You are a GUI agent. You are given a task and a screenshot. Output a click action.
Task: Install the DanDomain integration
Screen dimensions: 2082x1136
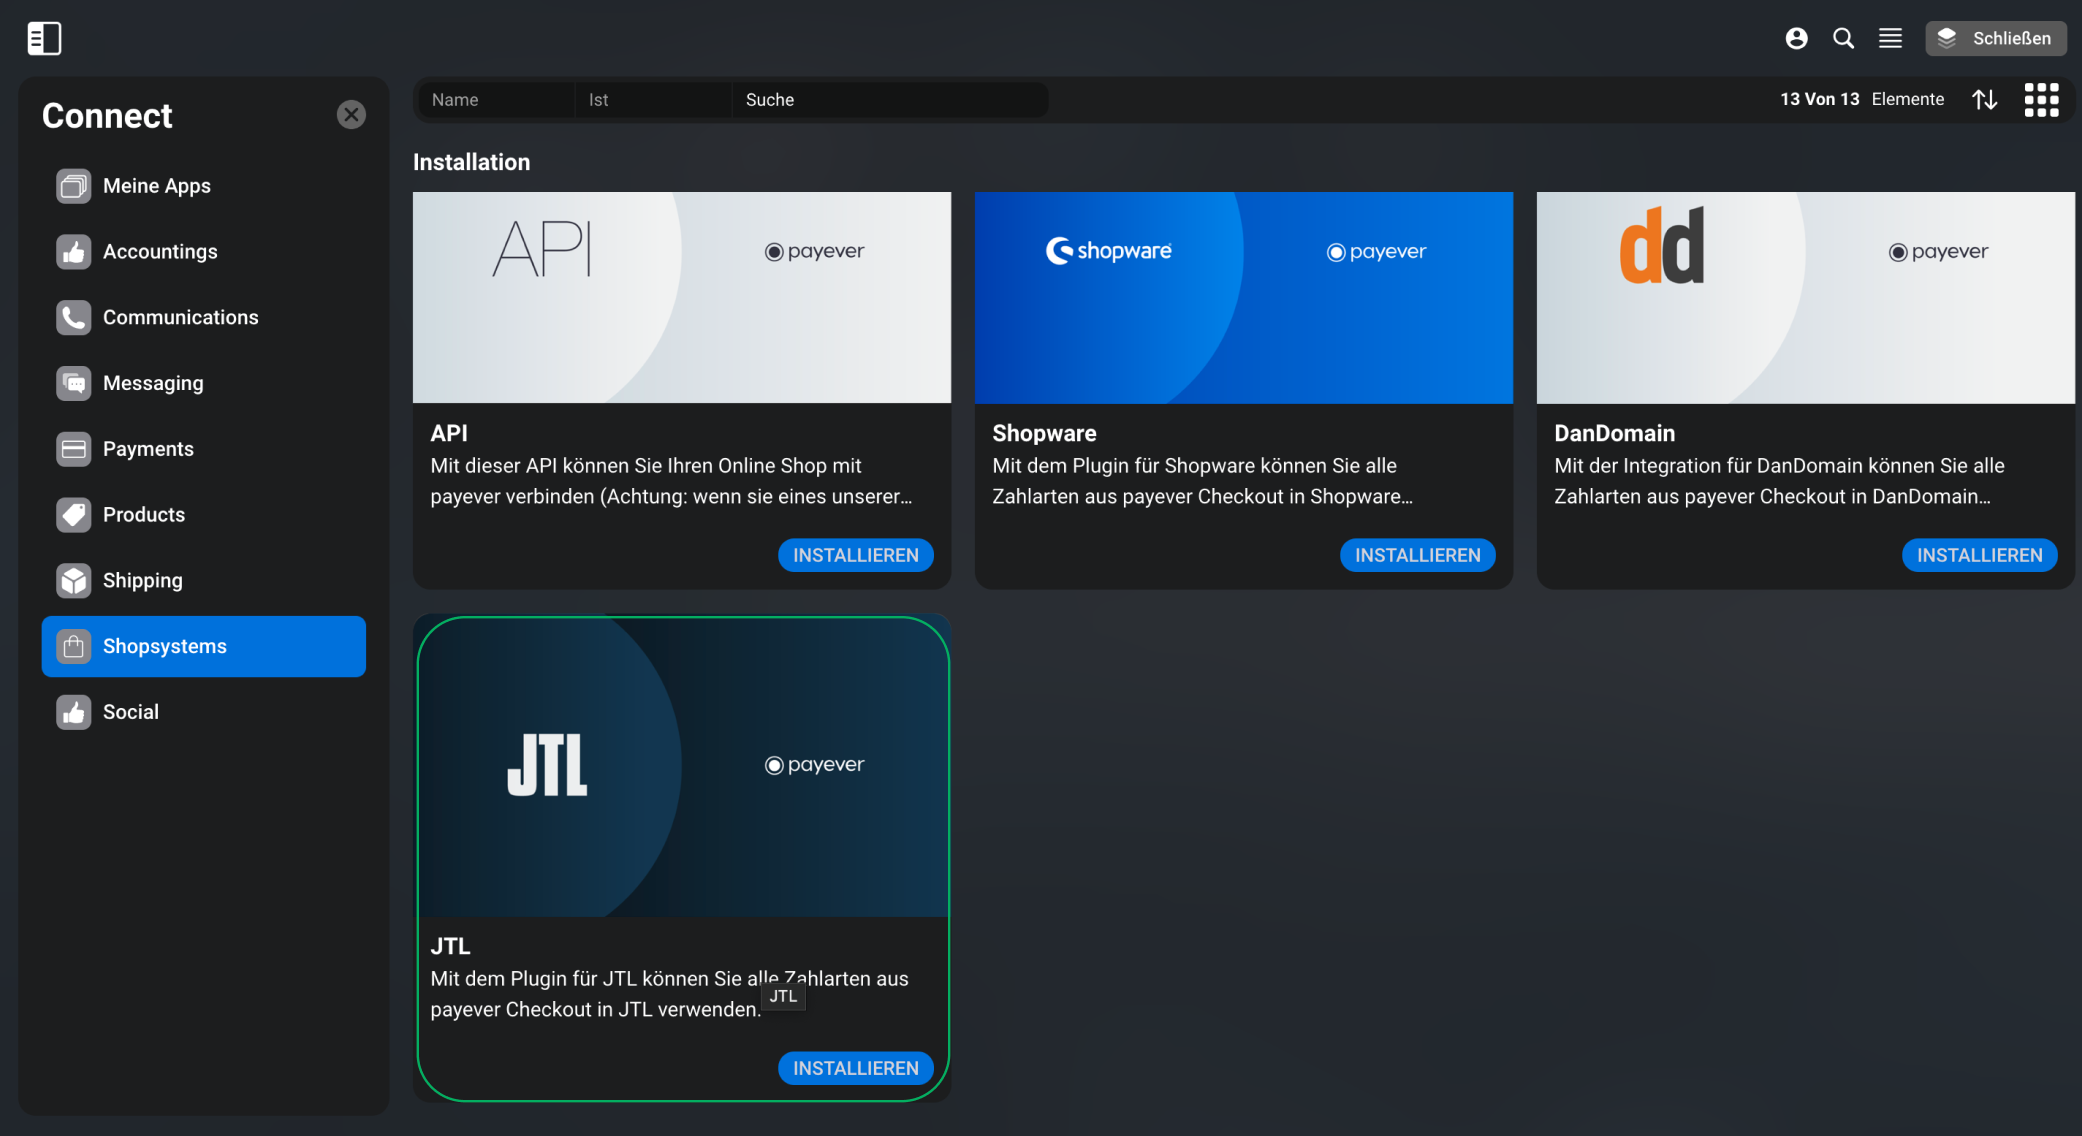pos(1979,555)
